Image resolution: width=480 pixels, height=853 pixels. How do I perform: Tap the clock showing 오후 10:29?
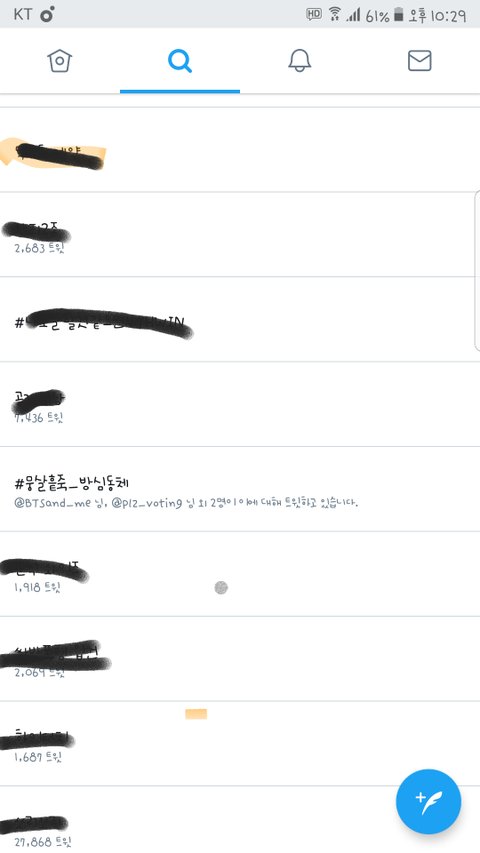pyautogui.click(x=438, y=15)
